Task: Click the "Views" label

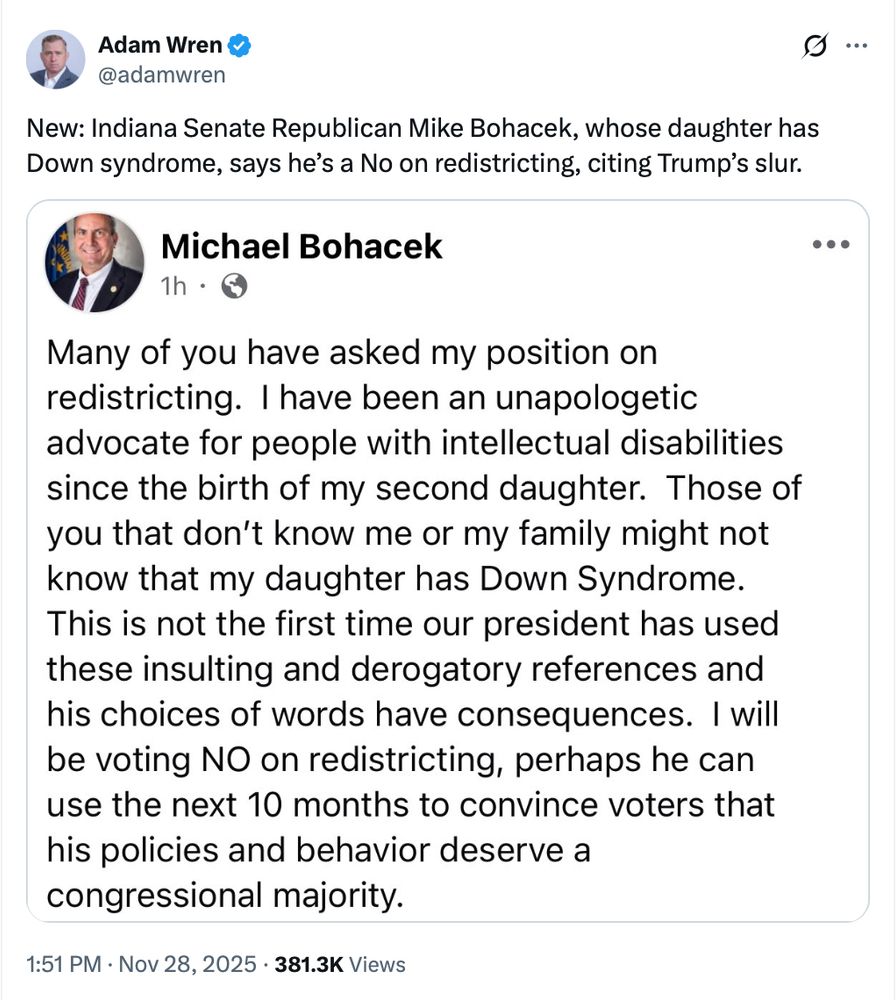Action: coord(378,964)
